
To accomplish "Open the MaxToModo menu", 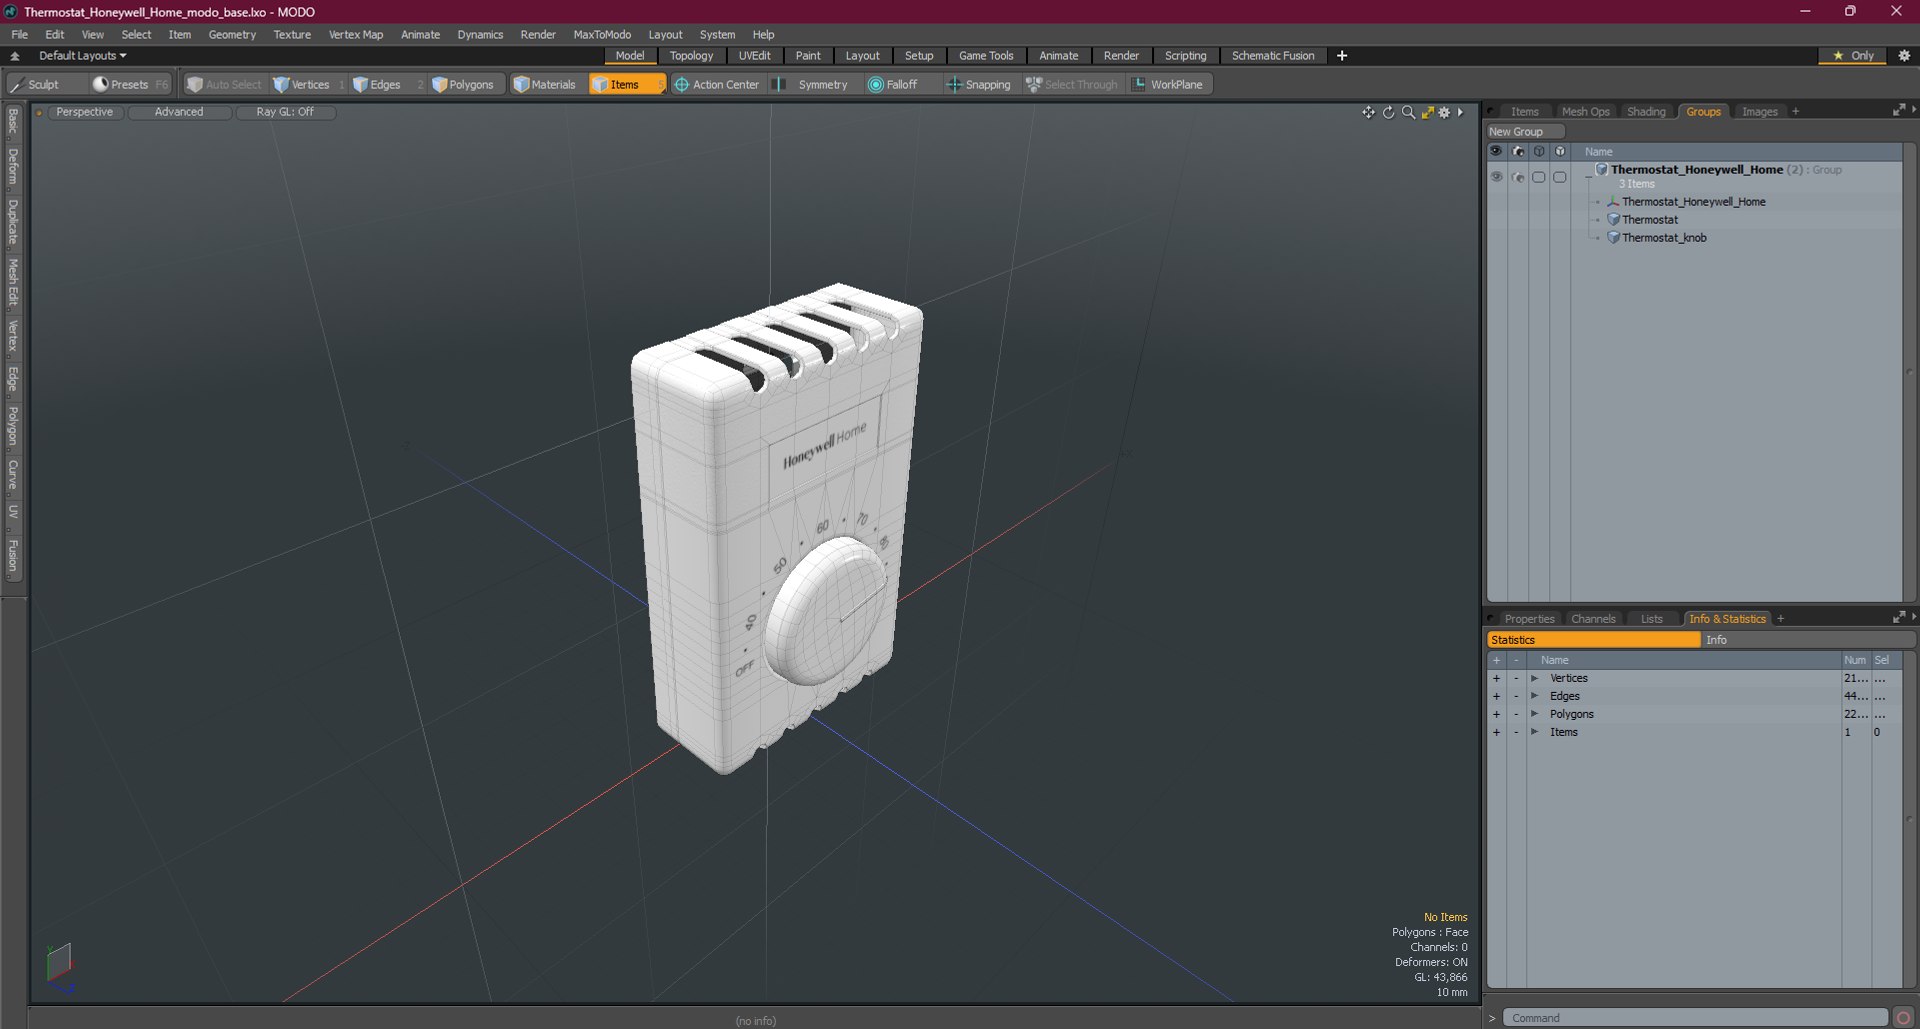I will pos(602,34).
